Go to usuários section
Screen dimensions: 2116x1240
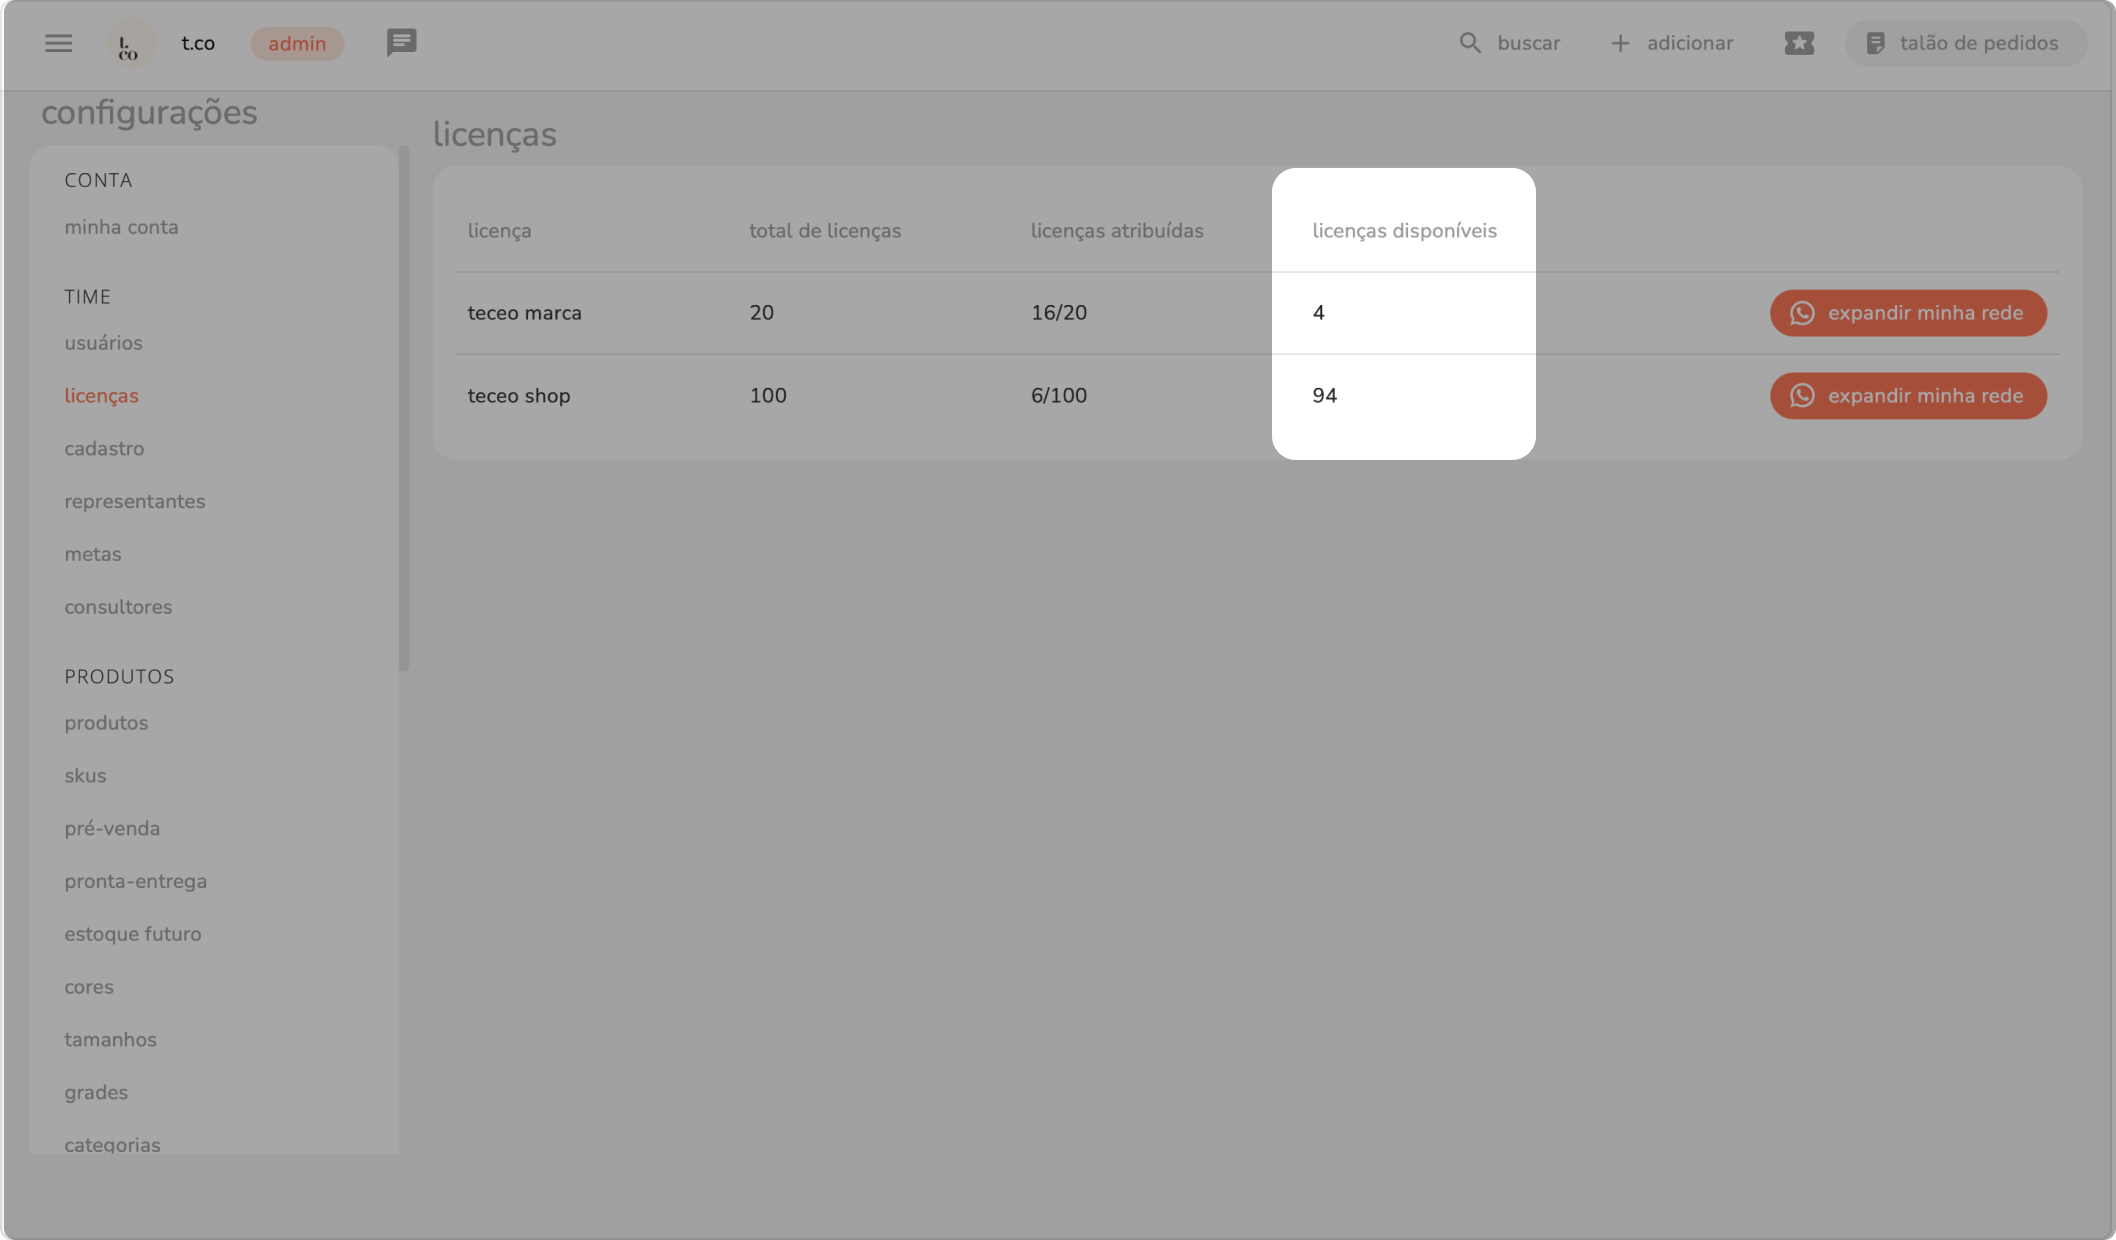[x=103, y=343]
